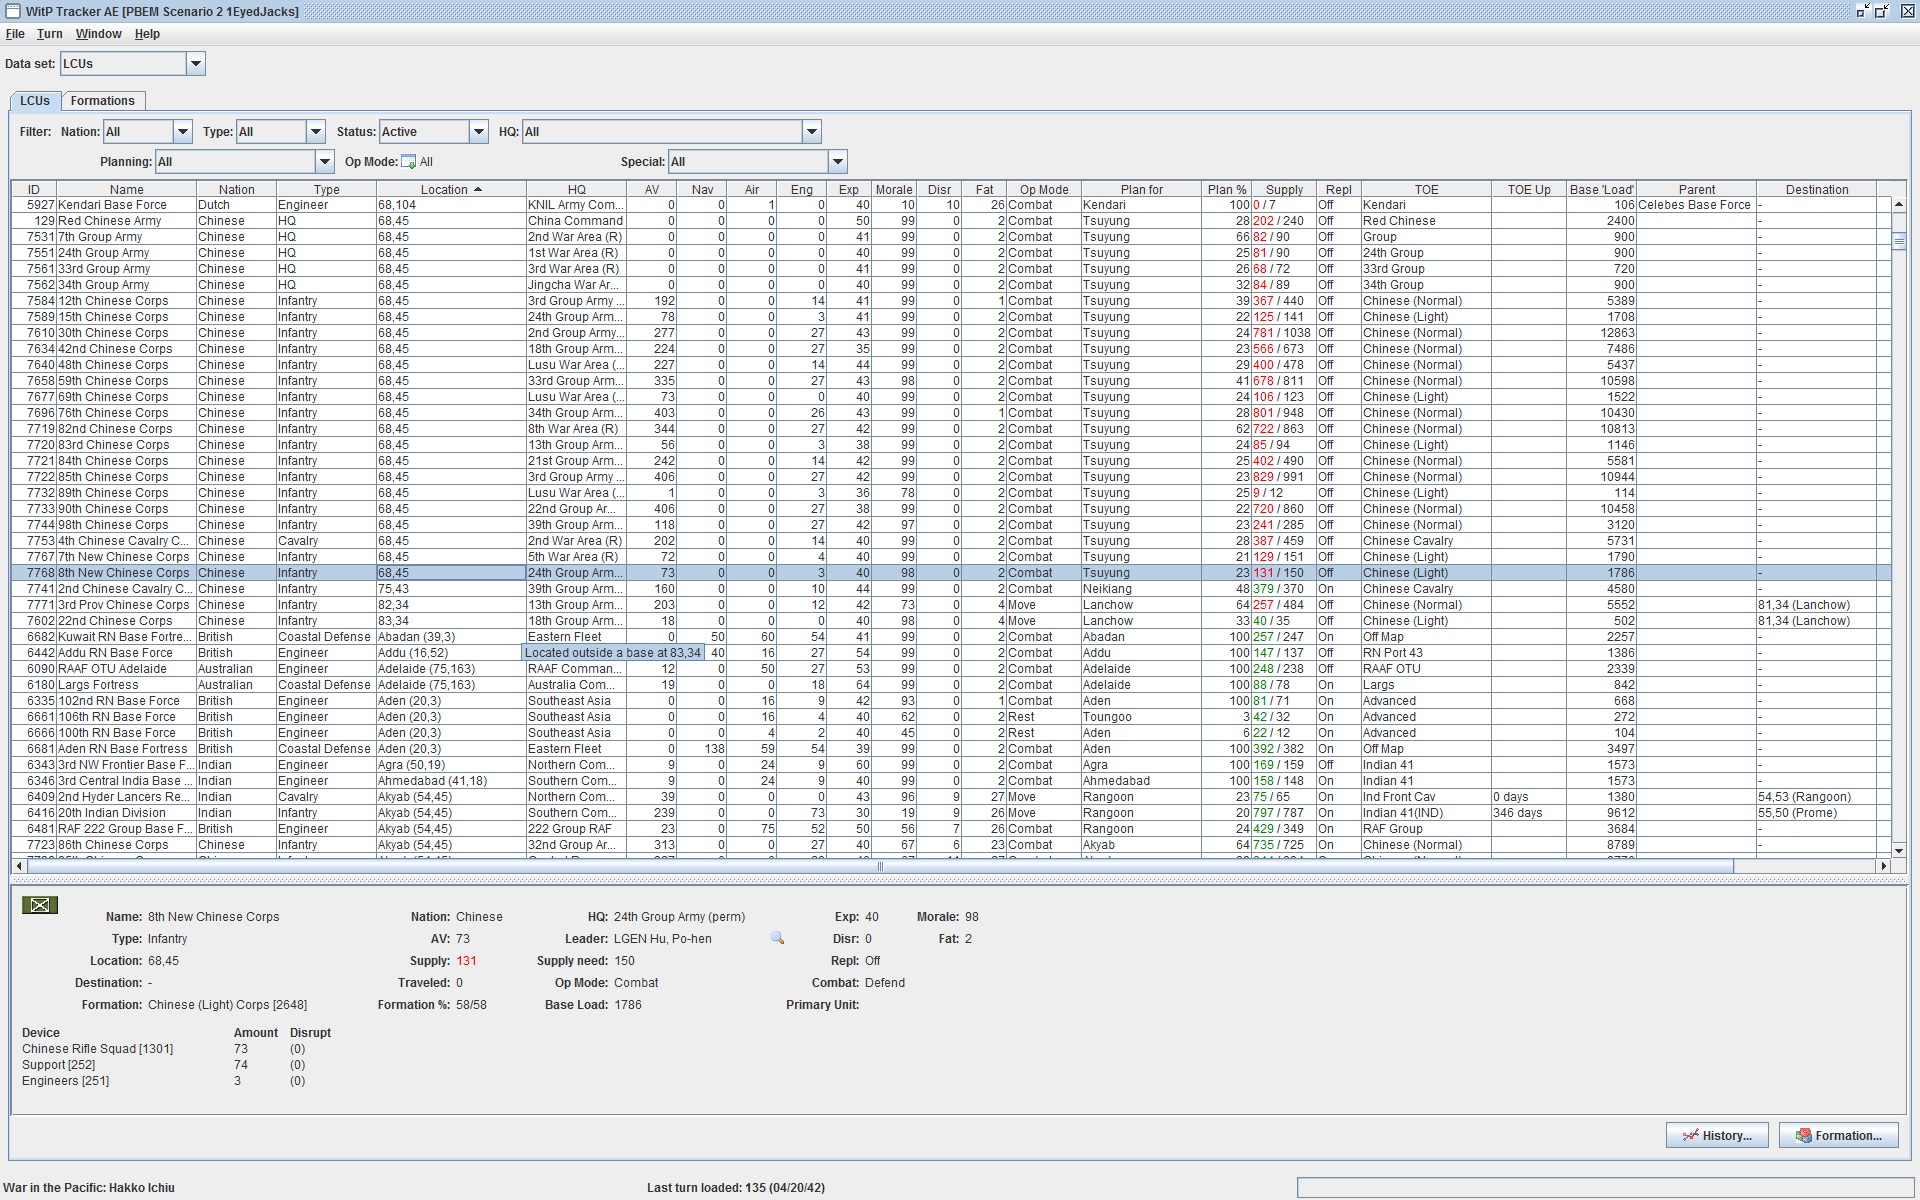Screen dimensions: 1920x1200
Task: Open the Formation button
Action: tap(1838, 1135)
